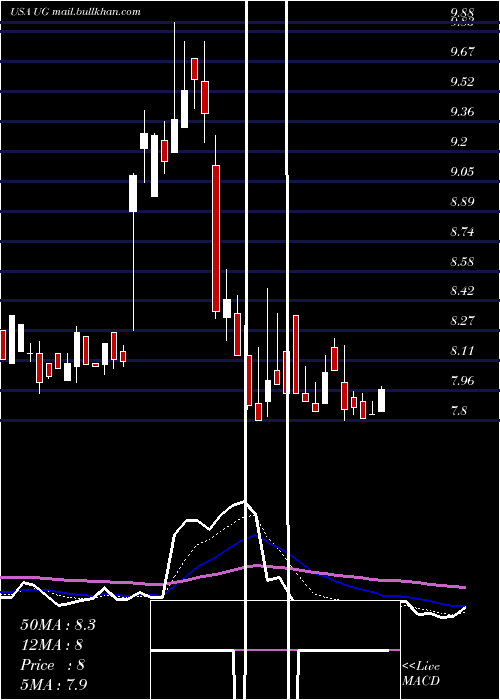Select the 8.42 price axis label
The width and height of the screenshot is (500, 700).
[462, 291]
